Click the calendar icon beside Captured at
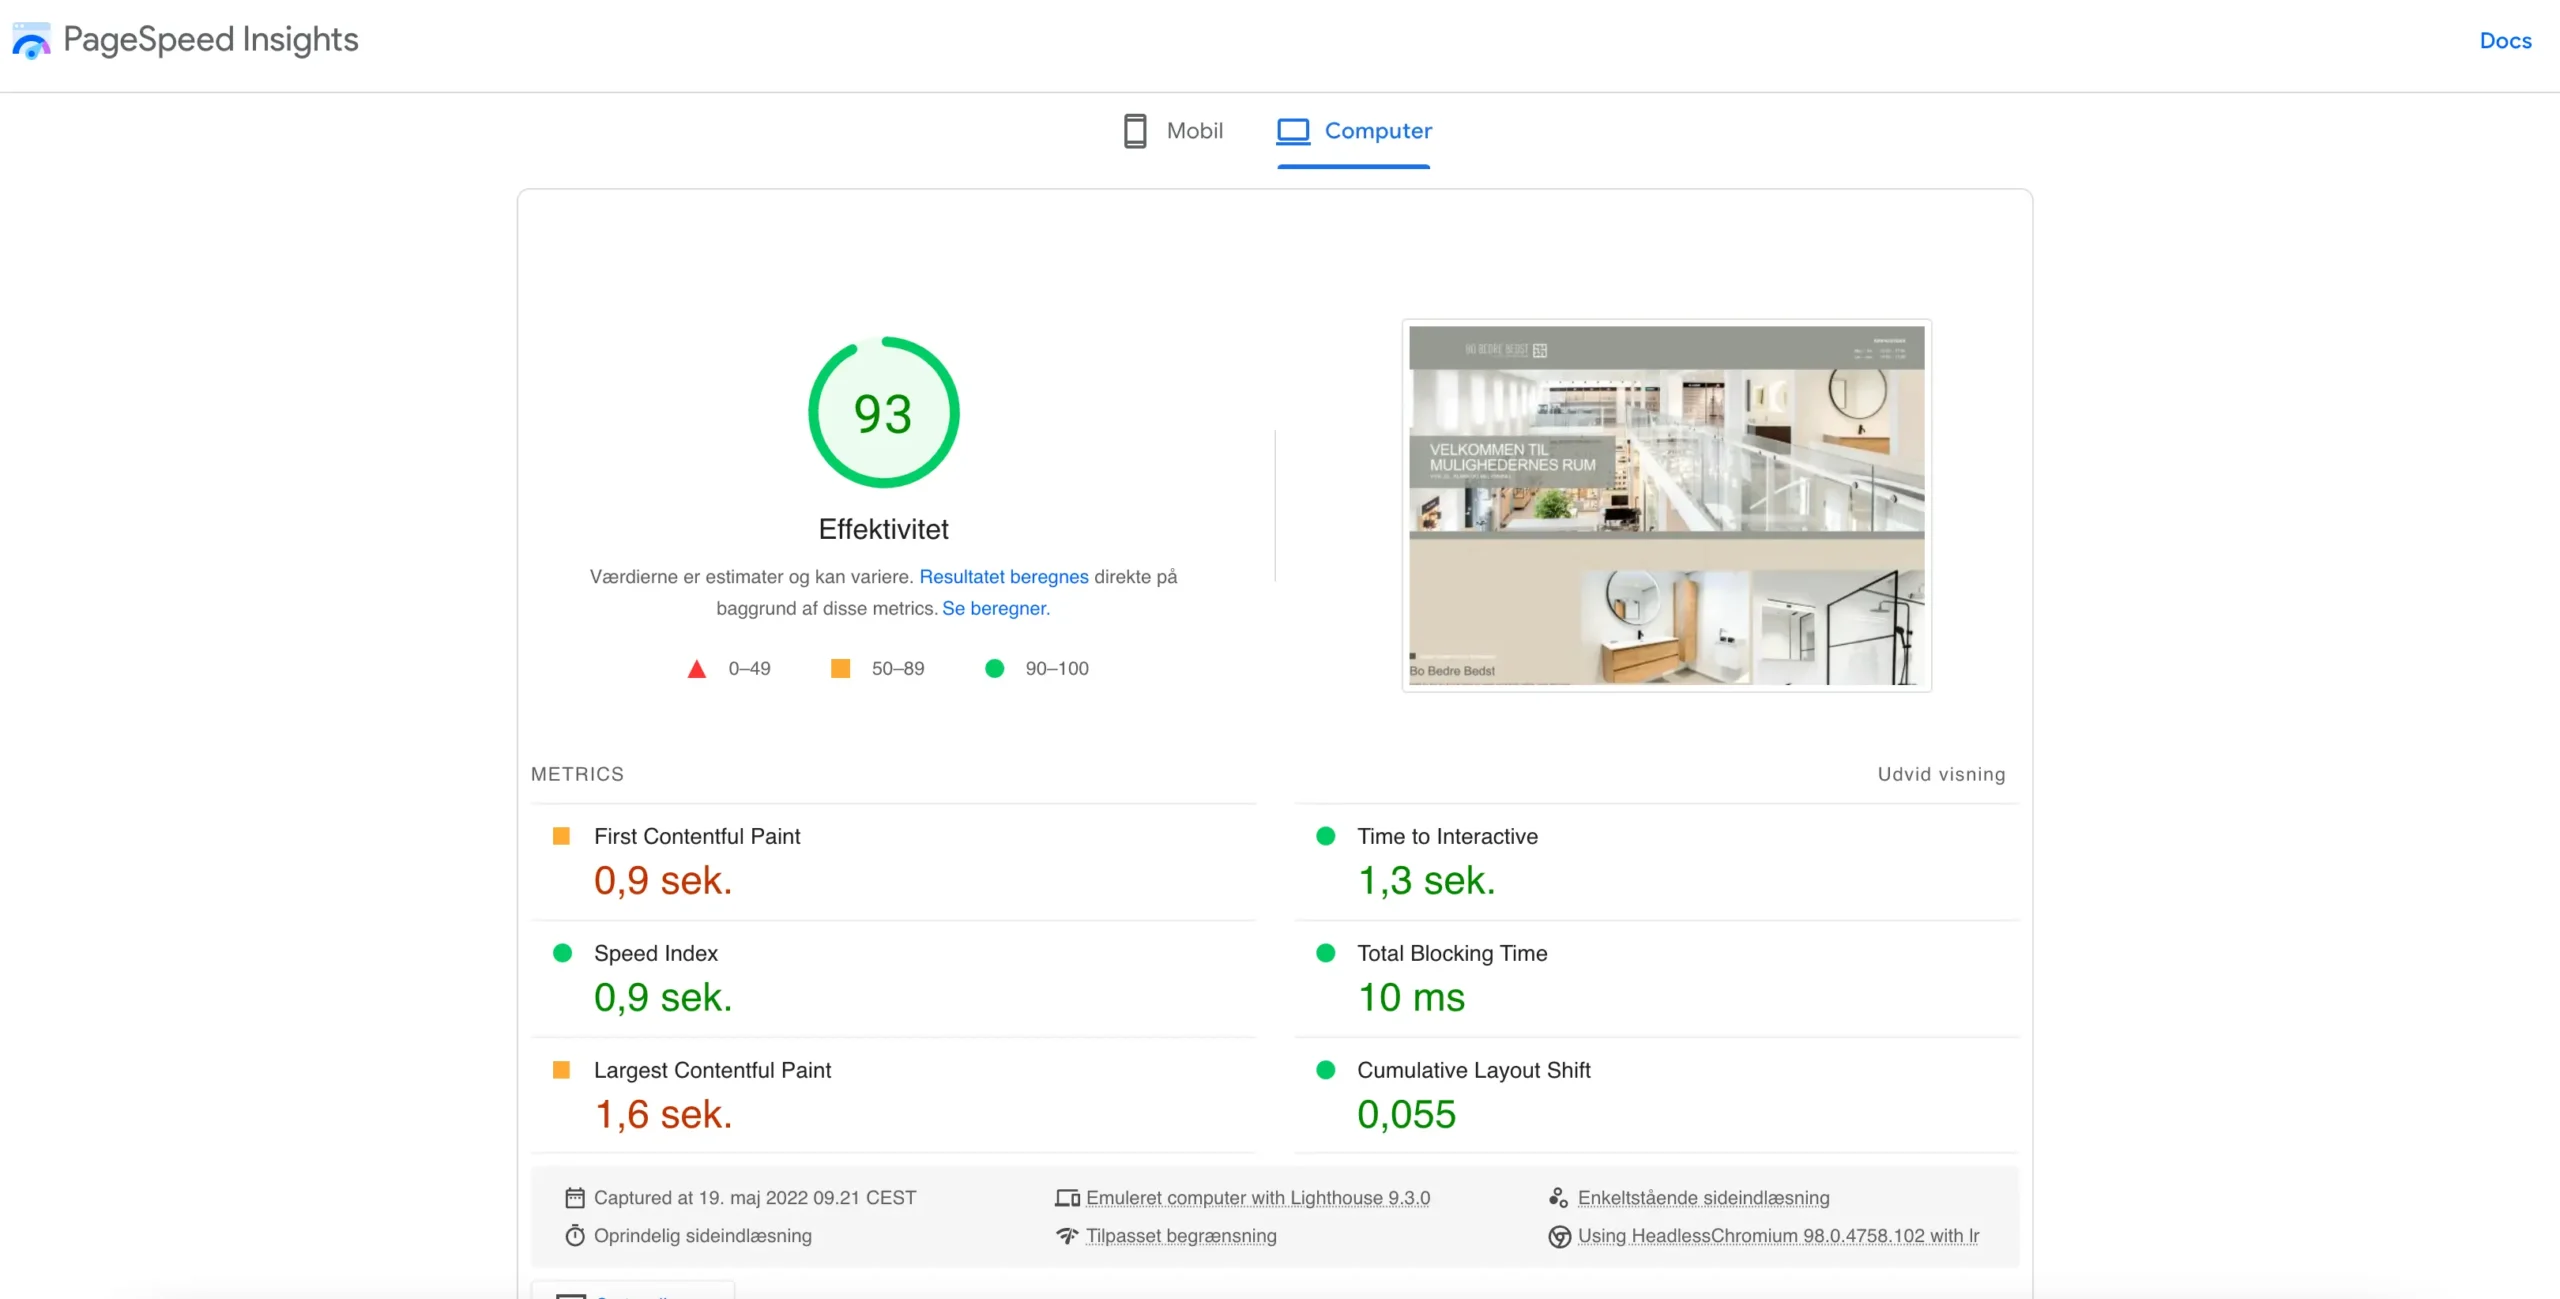2560x1299 pixels. tap(575, 1198)
